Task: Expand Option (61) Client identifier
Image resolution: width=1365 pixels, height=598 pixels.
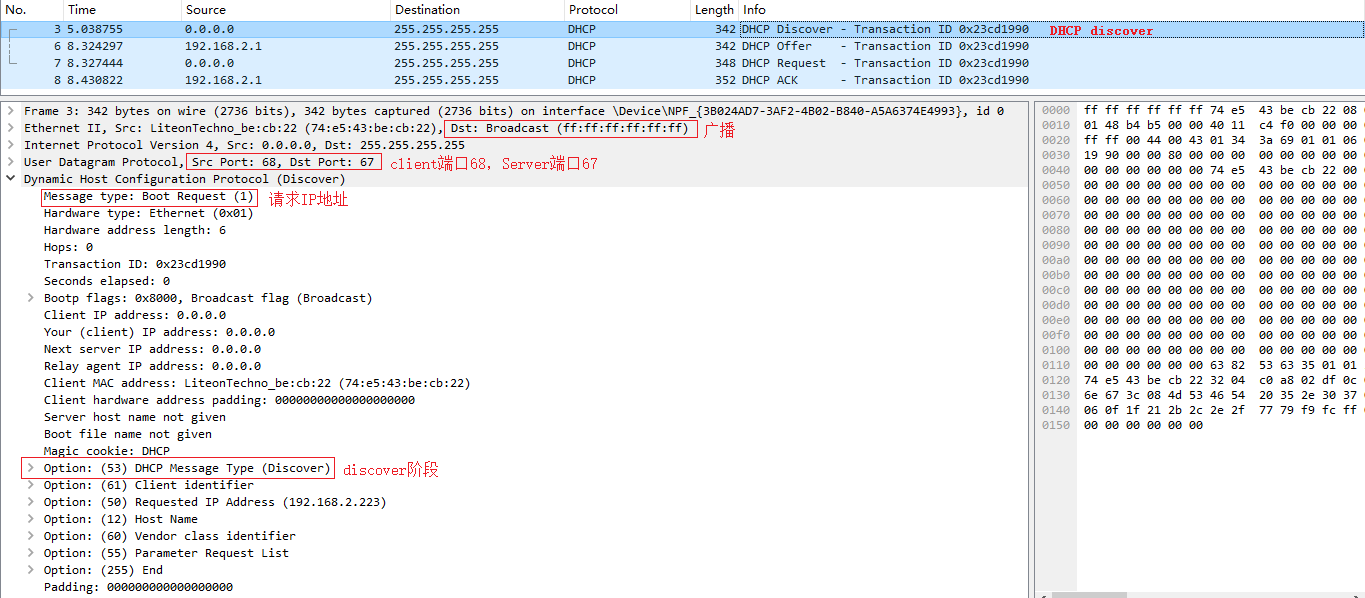Action: click(31, 485)
